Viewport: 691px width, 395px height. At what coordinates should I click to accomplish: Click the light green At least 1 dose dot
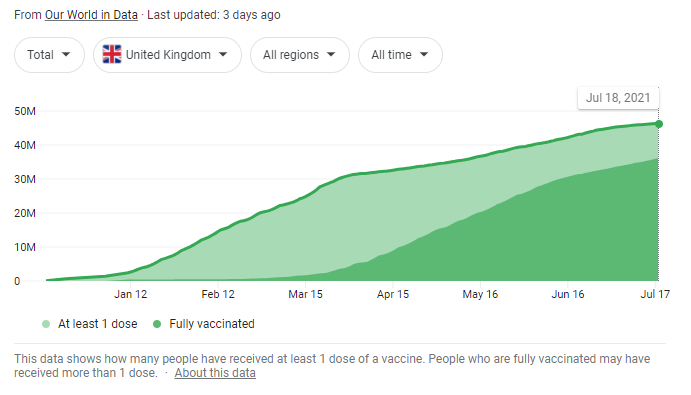pos(46,324)
